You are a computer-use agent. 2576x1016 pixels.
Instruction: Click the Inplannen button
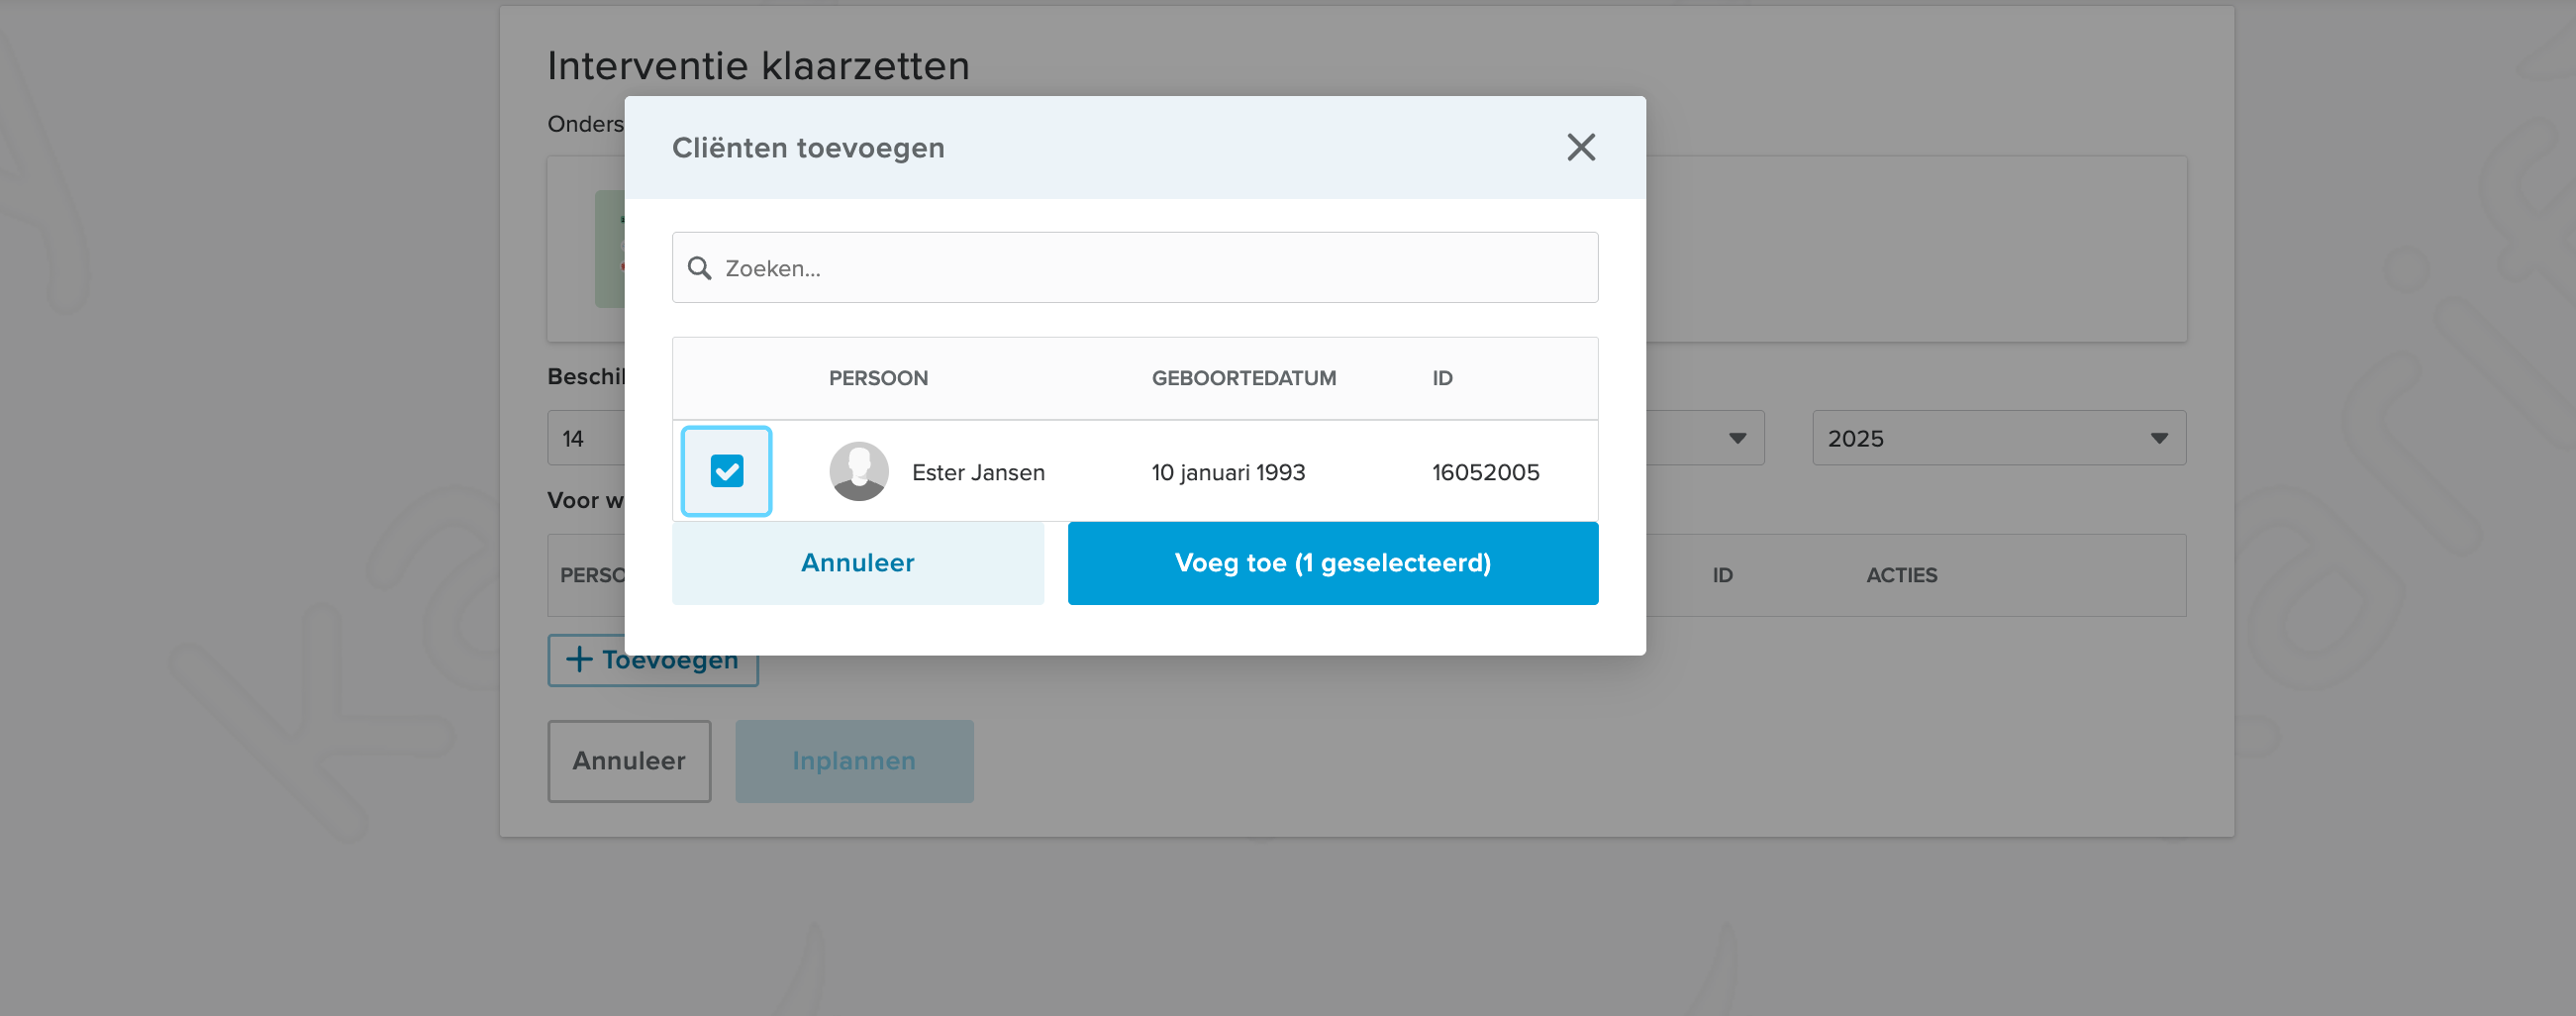coord(854,761)
